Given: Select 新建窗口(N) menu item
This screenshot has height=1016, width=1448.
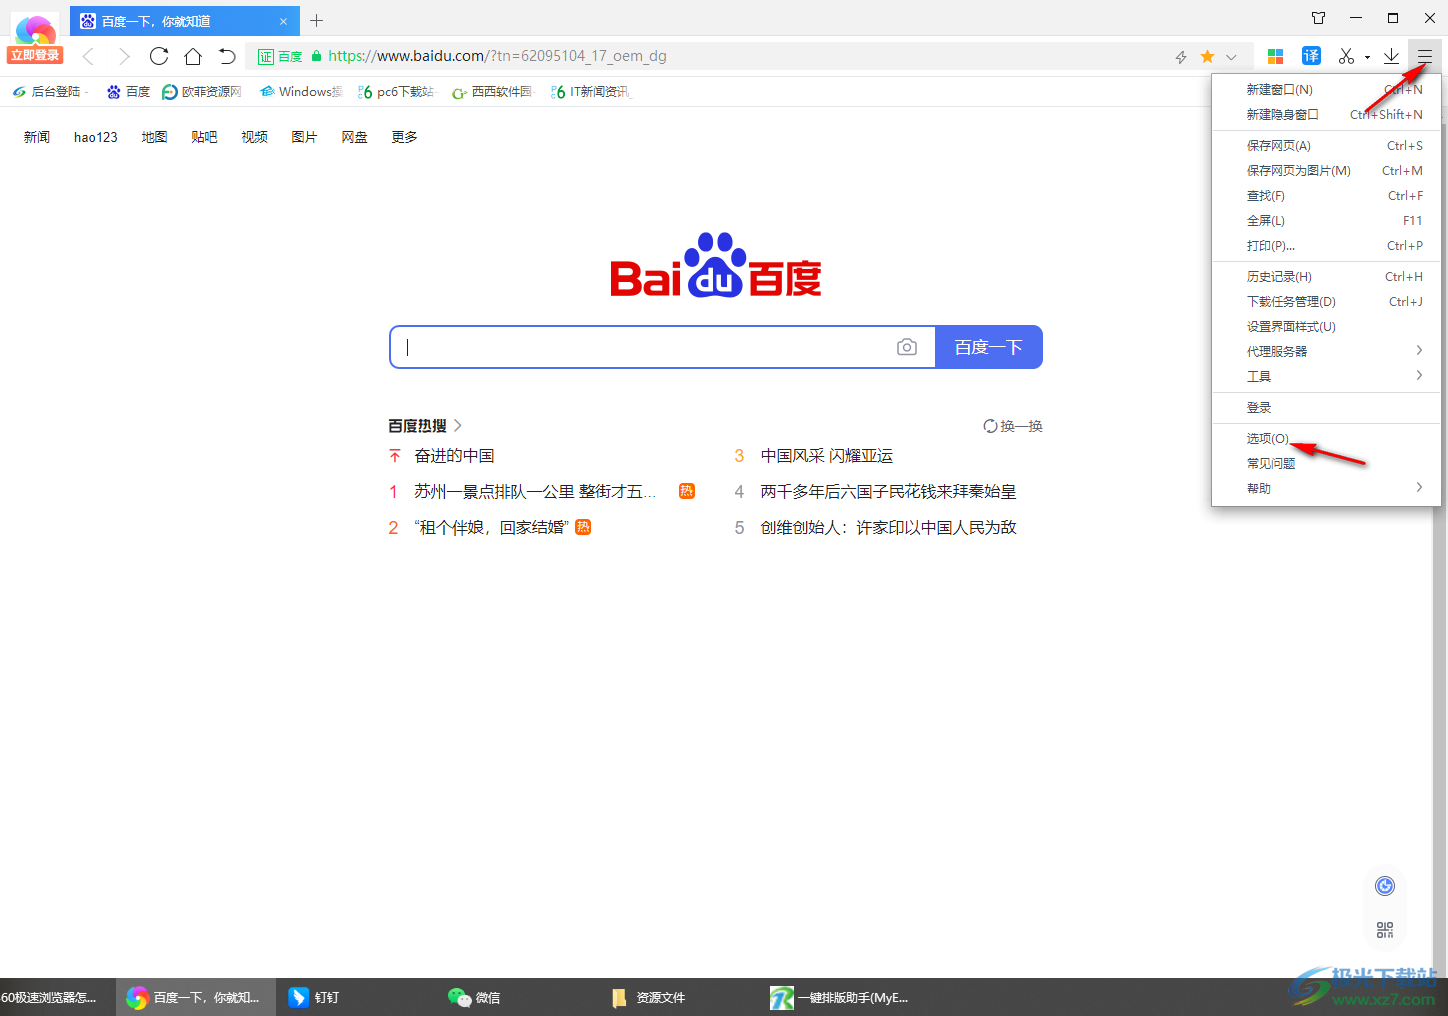Looking at the screenshot, I should point(1325,90).
